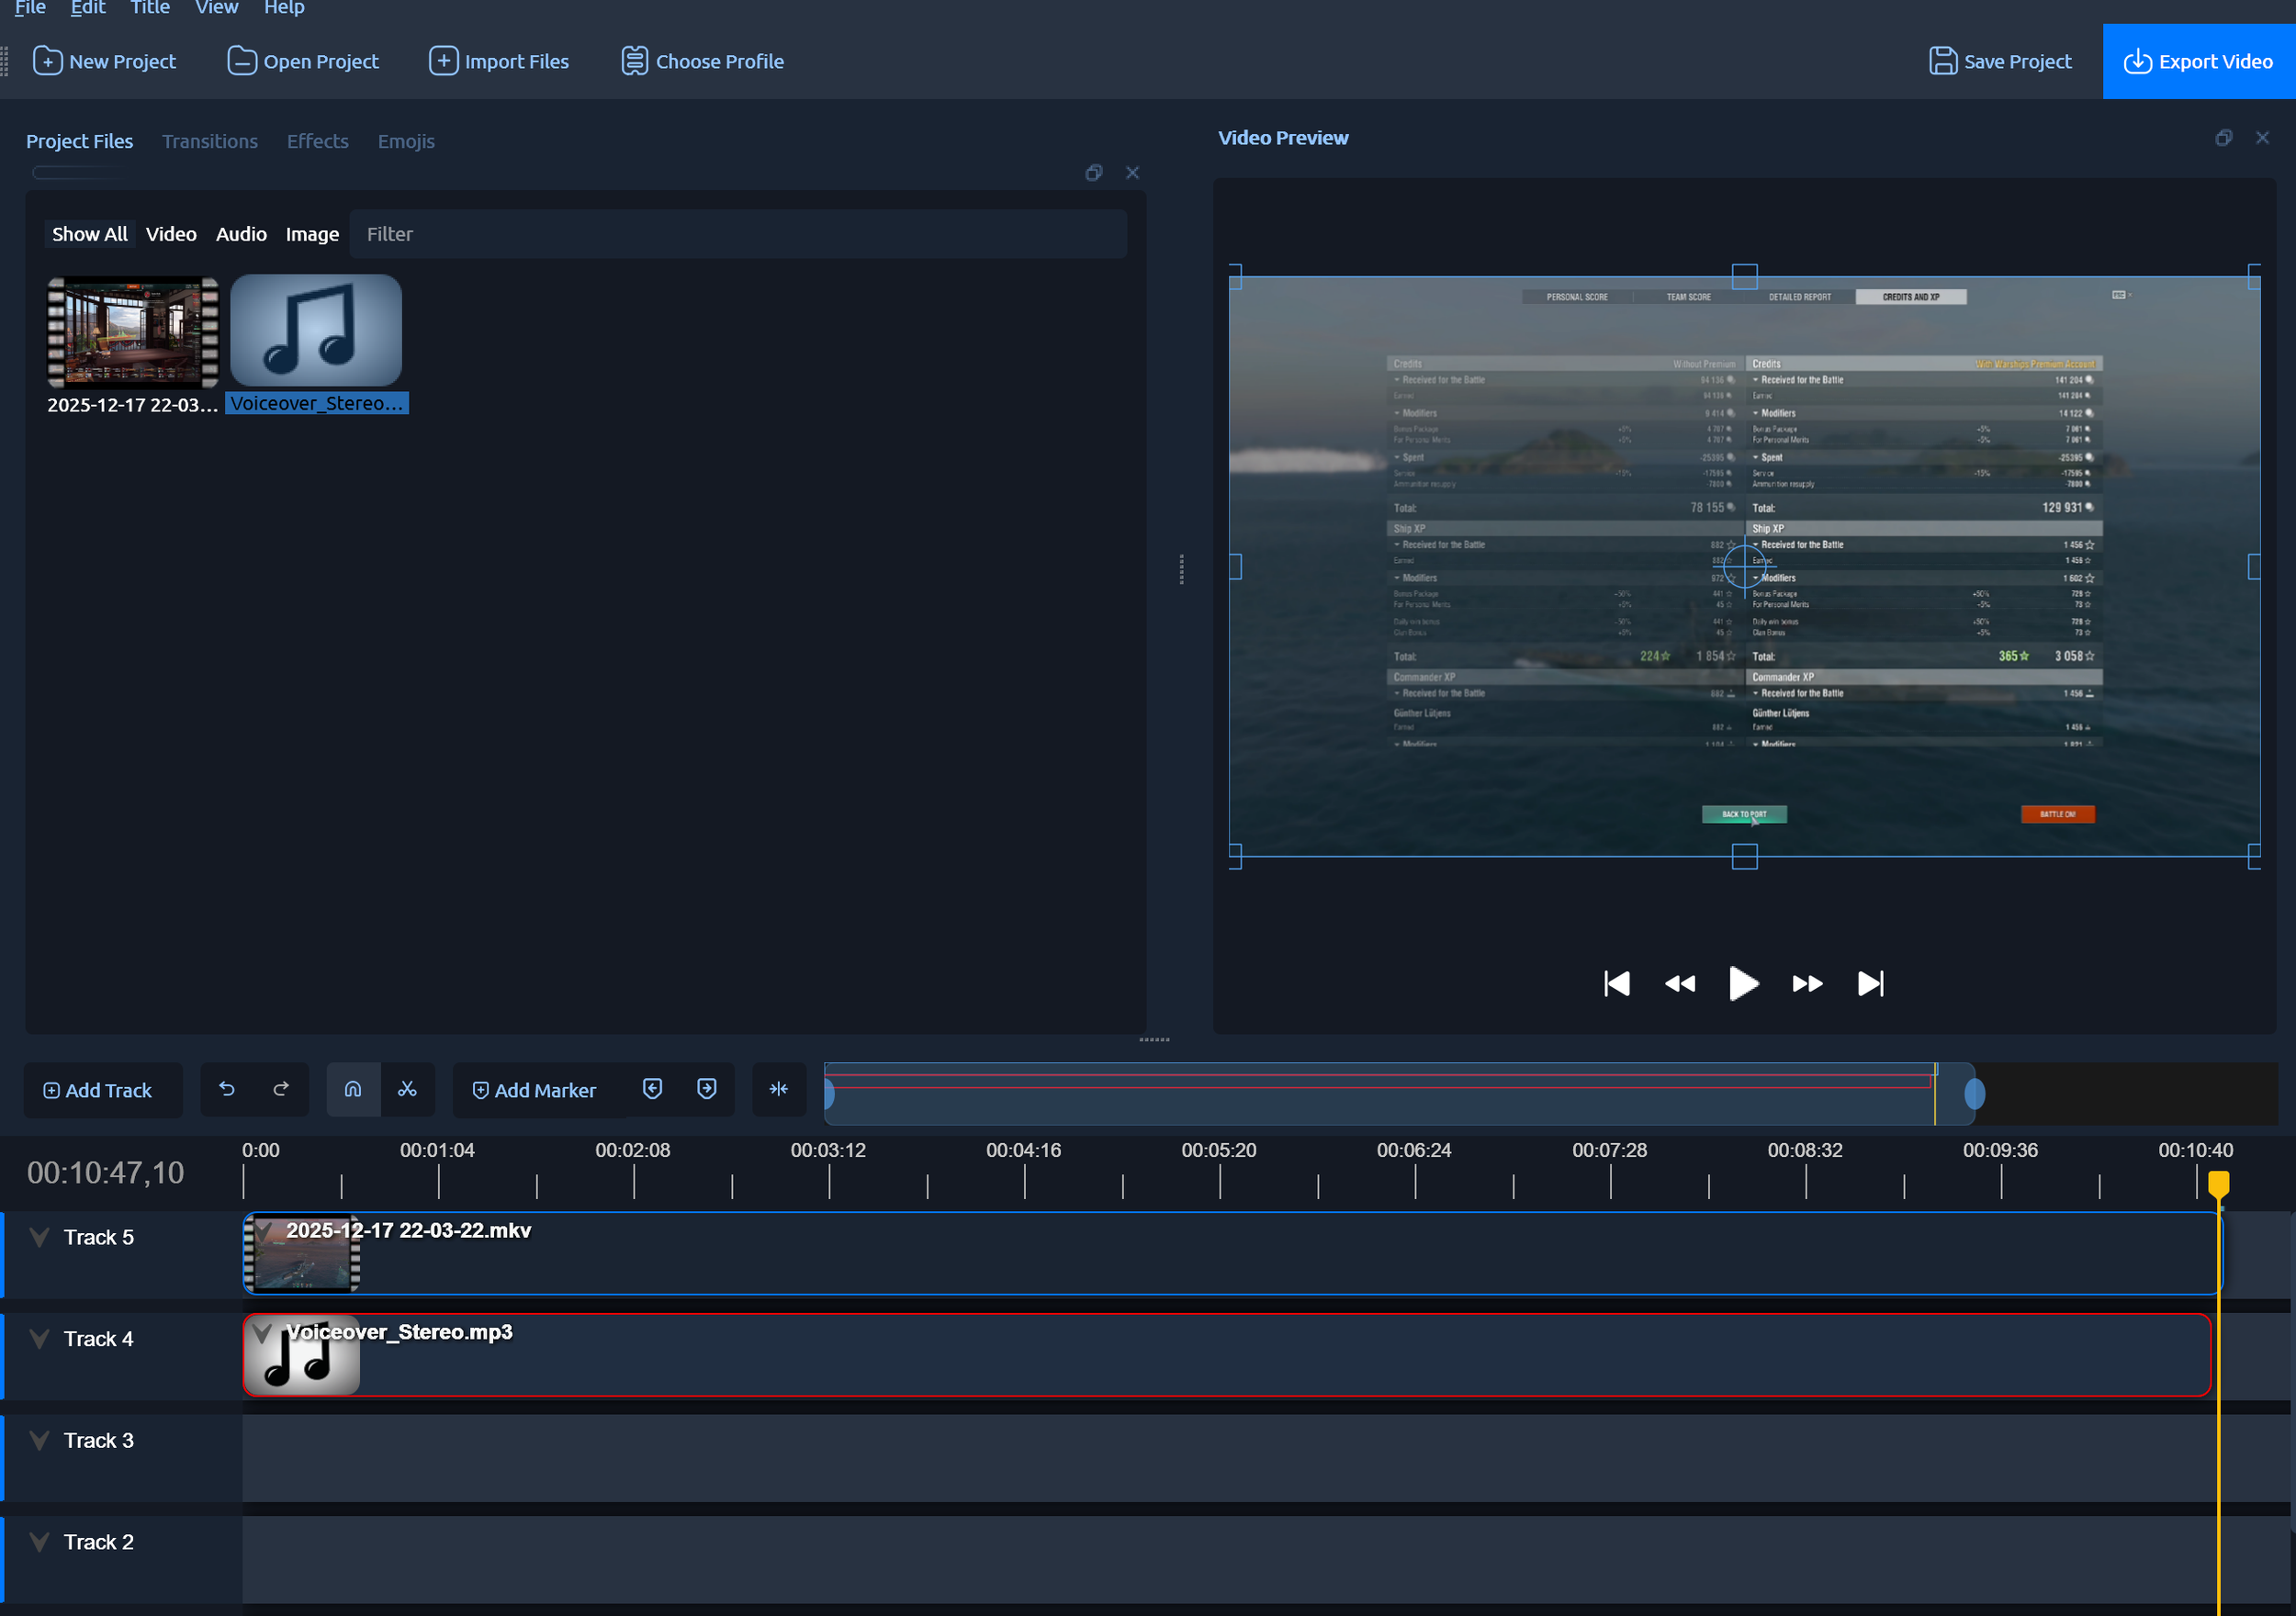
Task: Click the fast forward button
Action: [1806, 984]
